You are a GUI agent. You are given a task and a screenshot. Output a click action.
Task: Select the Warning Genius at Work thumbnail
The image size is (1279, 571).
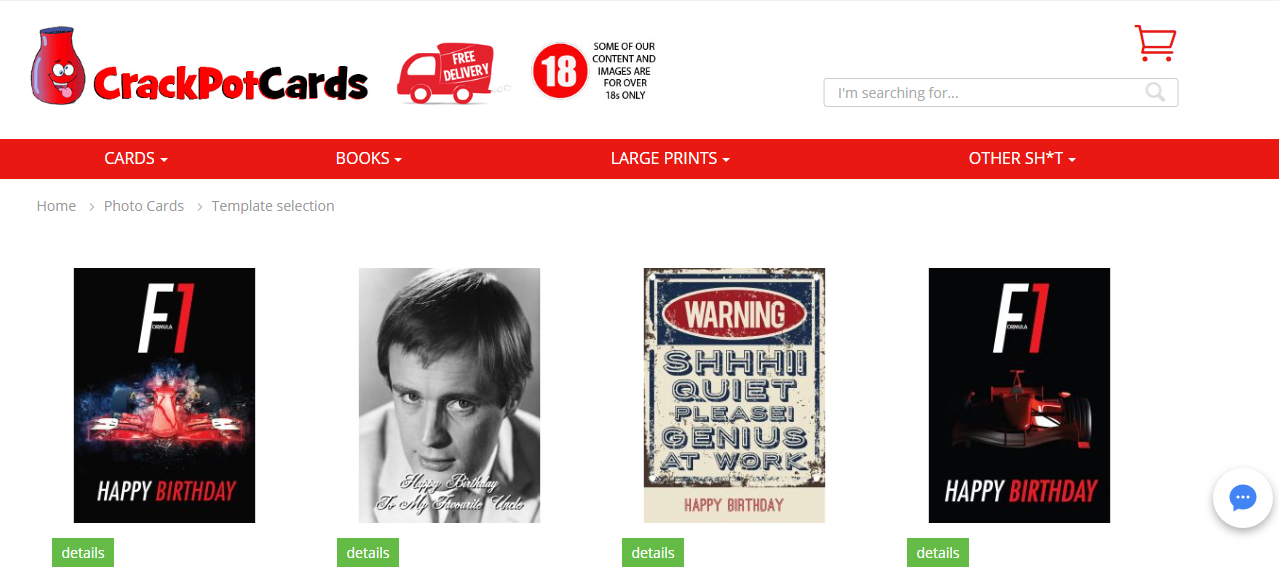(x=734, y=395)
